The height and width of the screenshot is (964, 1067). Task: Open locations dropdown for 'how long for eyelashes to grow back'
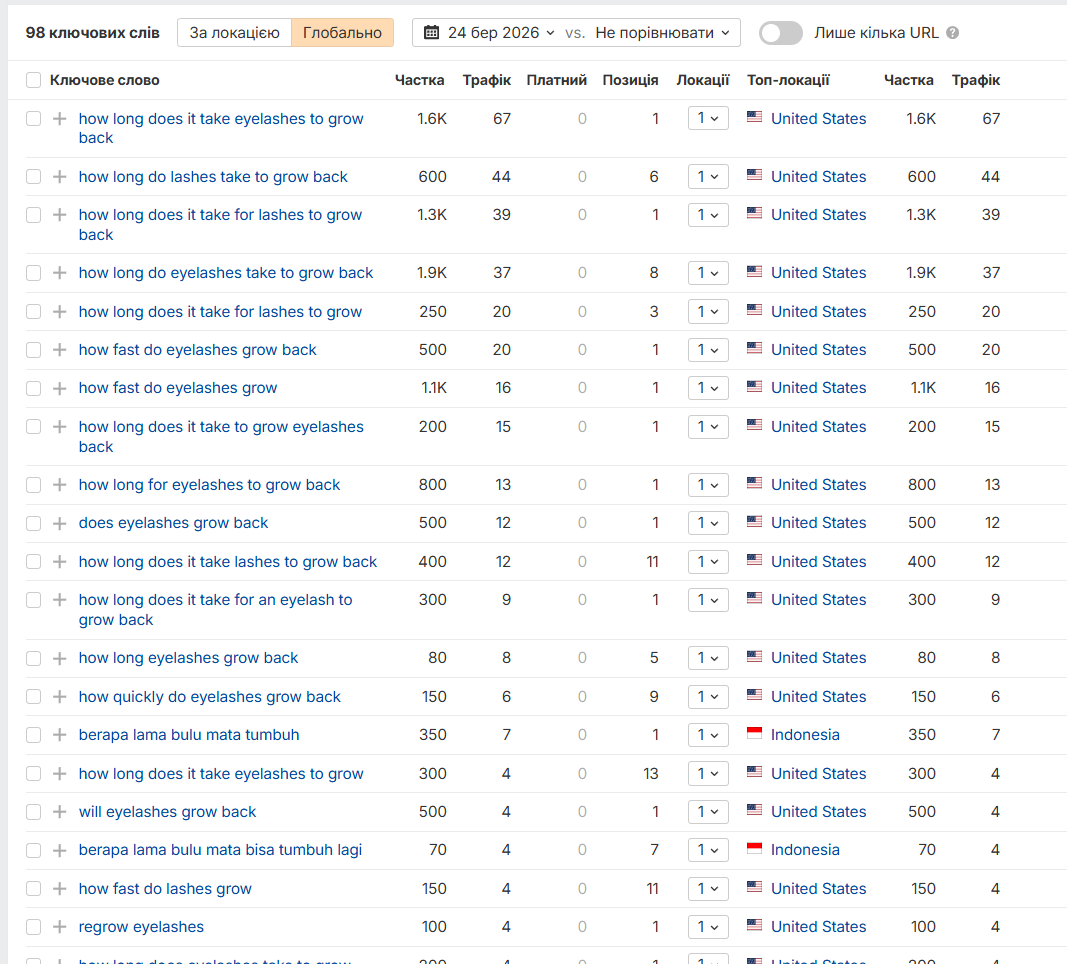click(x=708, y=485)
